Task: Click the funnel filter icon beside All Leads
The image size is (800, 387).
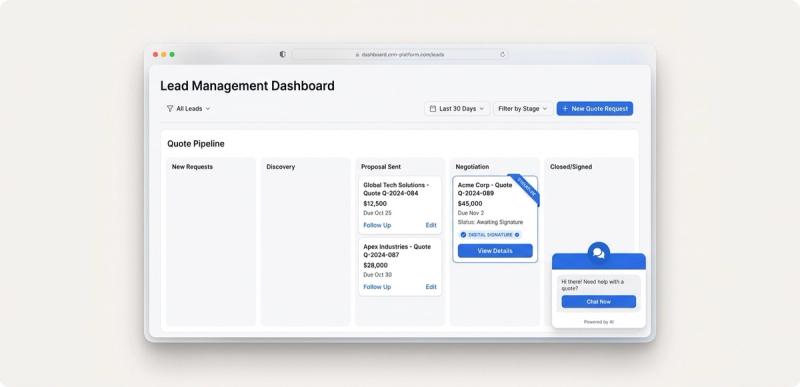Action: click(x=170, y=109)
